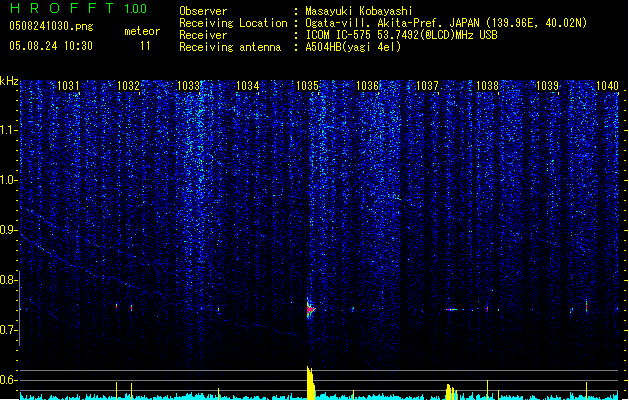Click the Receiving Location label
The width and height of the screenshot is (629, 400).
pos(233,23)
